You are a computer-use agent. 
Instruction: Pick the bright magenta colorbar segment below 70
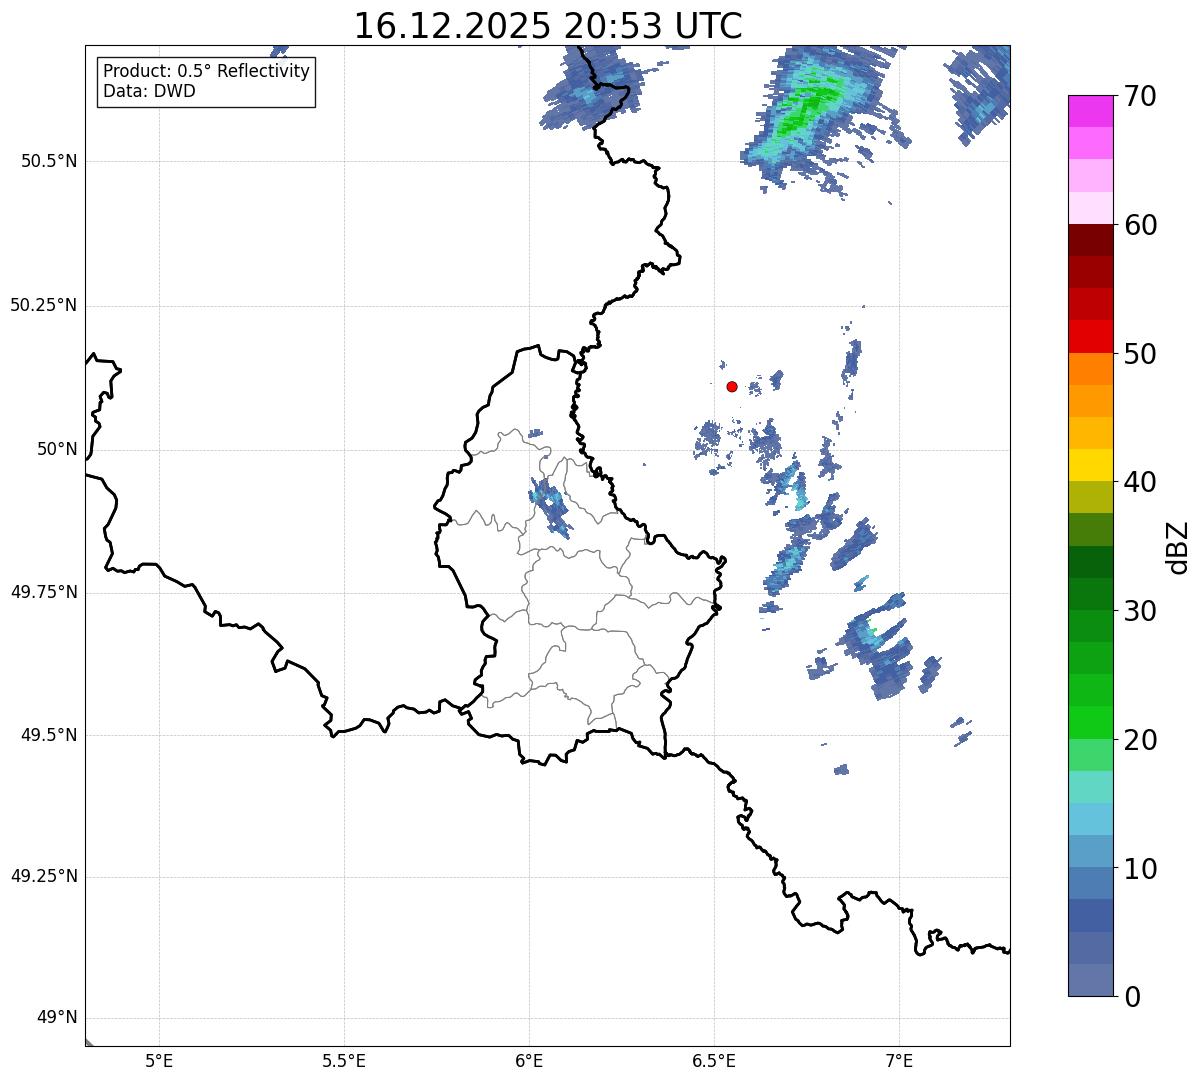tap(1091, 111)
